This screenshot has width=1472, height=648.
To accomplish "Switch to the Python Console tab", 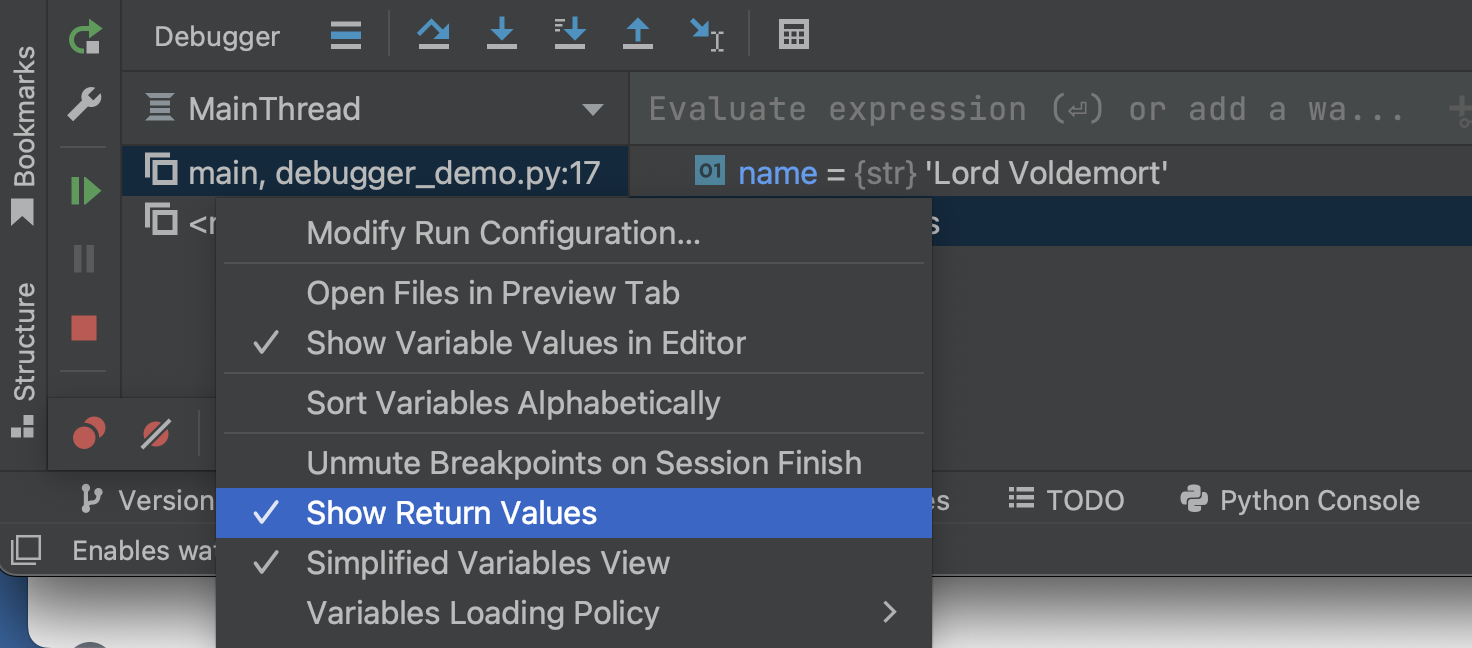I will pyautogui.click(x=1300, y=500).
